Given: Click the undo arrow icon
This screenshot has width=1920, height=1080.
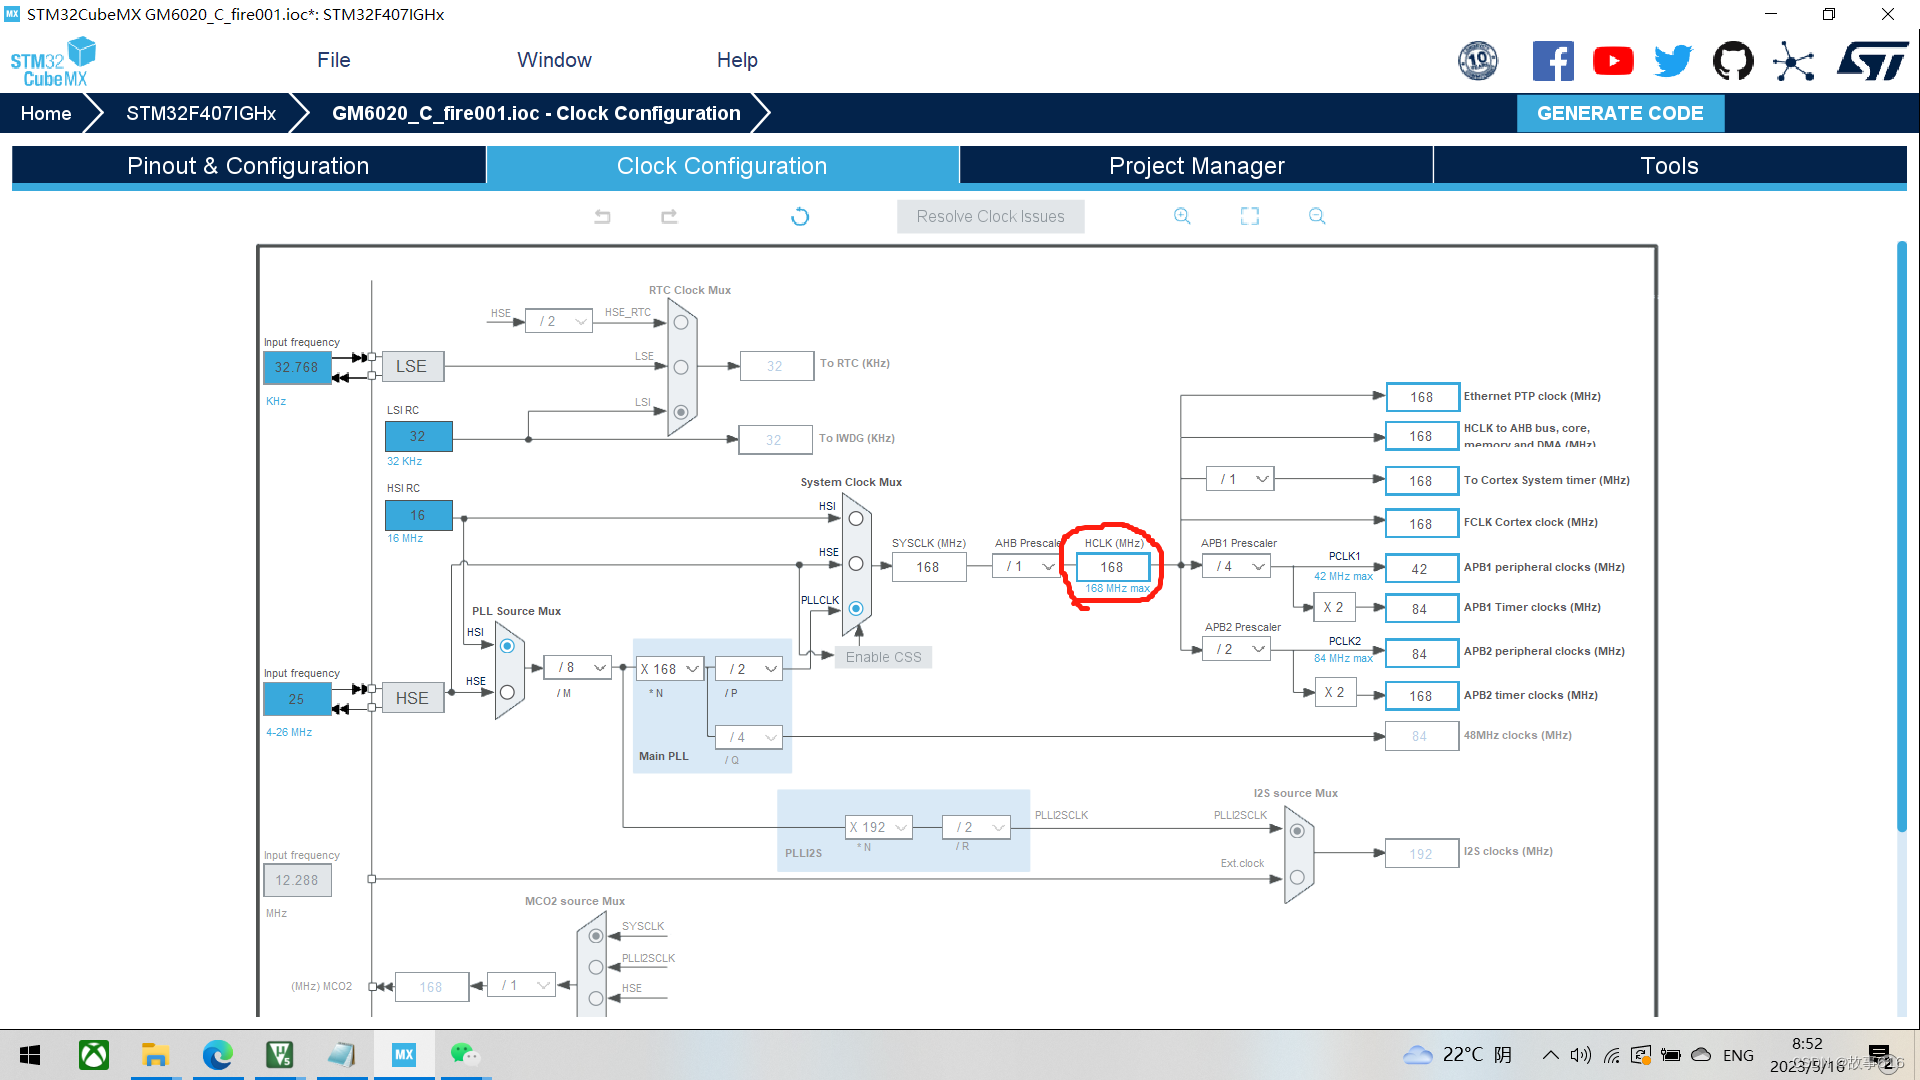Looking at the screenshot, I should tap(602, 216).
